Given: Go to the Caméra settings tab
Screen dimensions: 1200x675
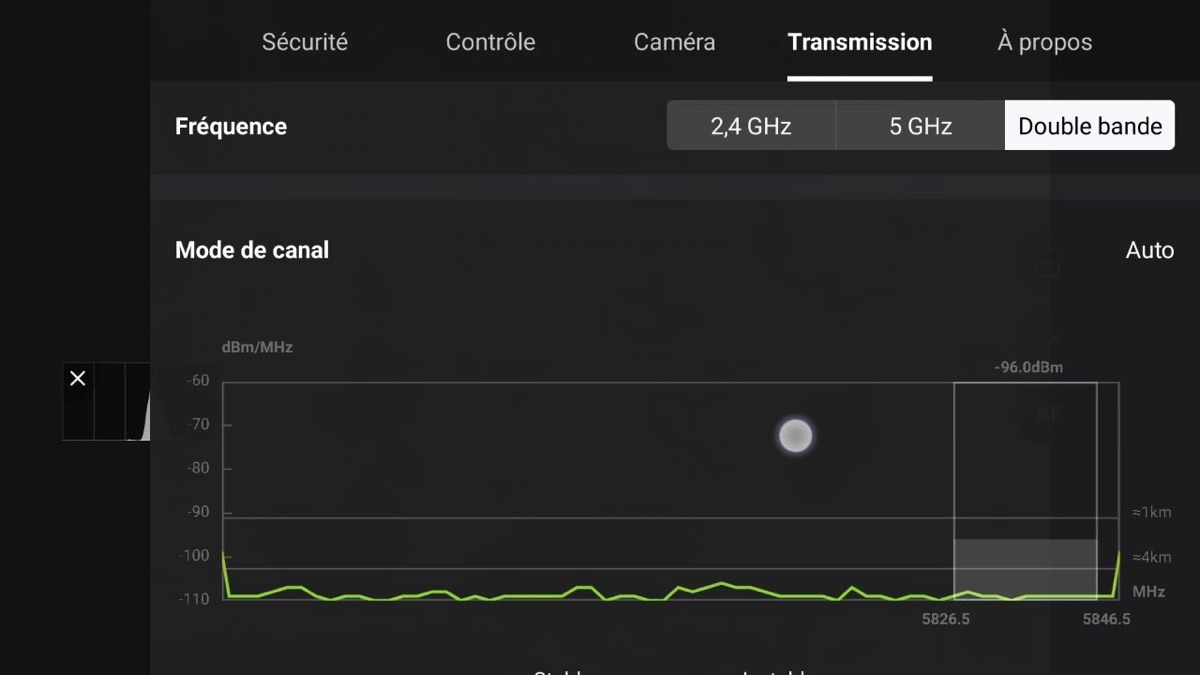Looking at the screenshot, I should coord(674,42).
